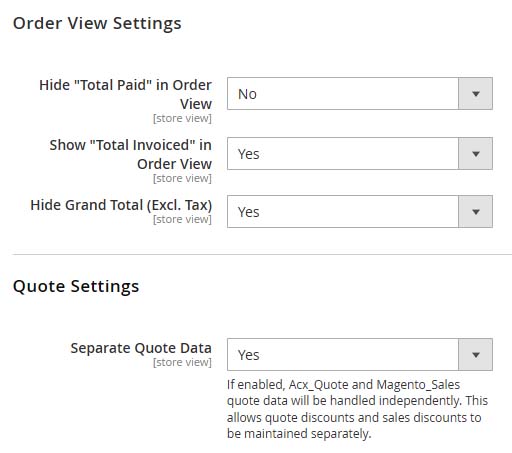
Task: Open the Separate Quote Data select field
Action: [360, 355]
